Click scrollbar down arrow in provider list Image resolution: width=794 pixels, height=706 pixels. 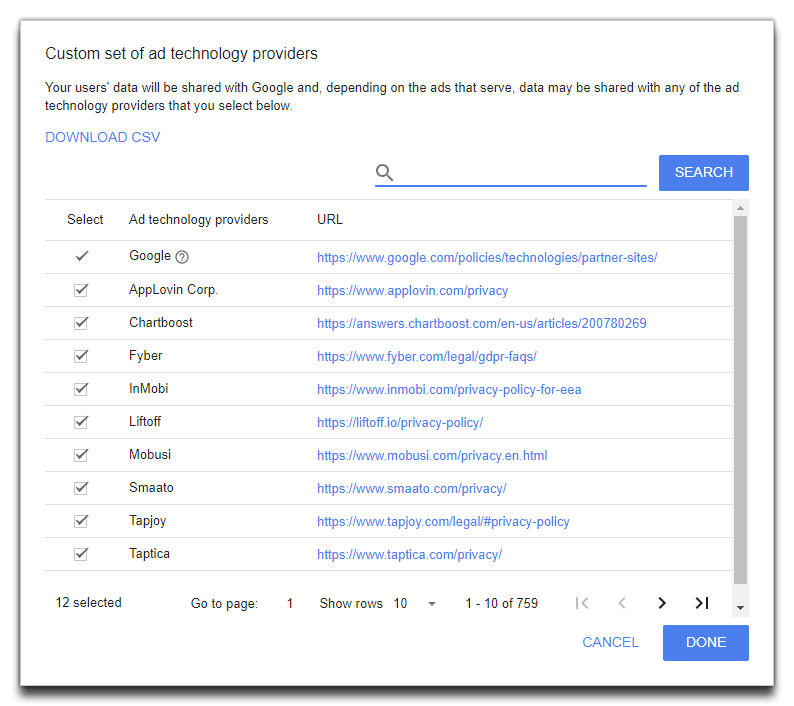point(740,607)
